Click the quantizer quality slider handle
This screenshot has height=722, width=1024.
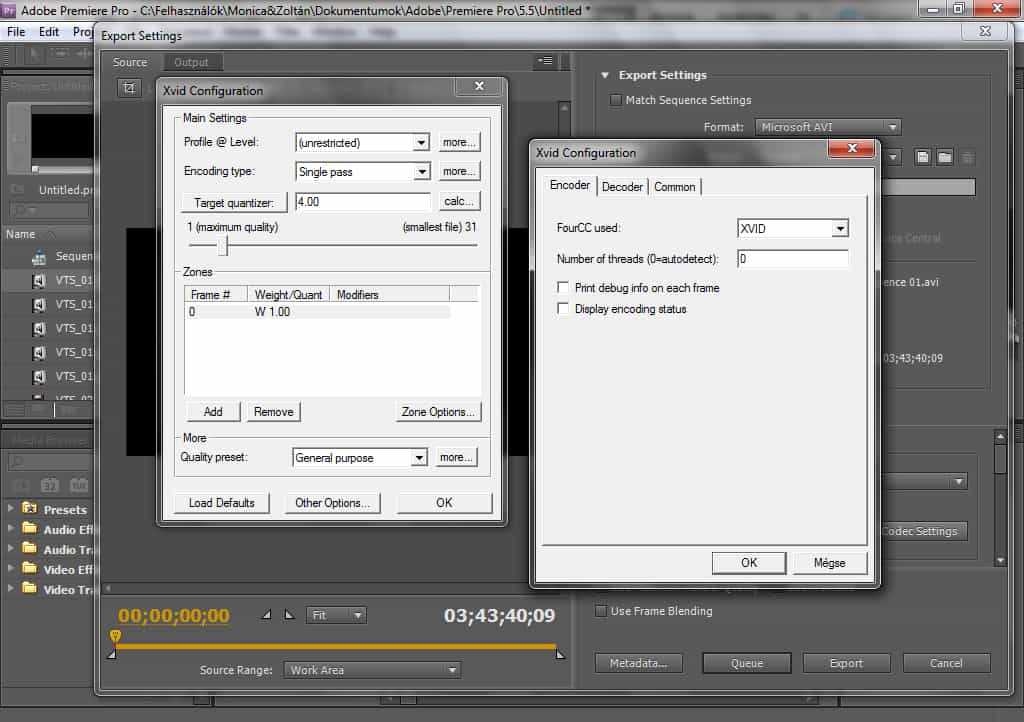[225, 245]
